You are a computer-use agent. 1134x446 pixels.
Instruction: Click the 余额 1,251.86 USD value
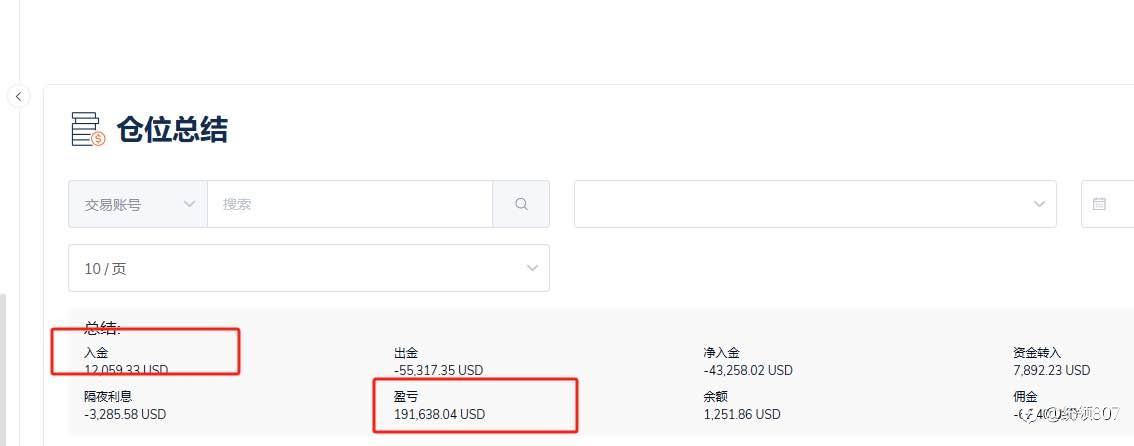tap(742, 414)
